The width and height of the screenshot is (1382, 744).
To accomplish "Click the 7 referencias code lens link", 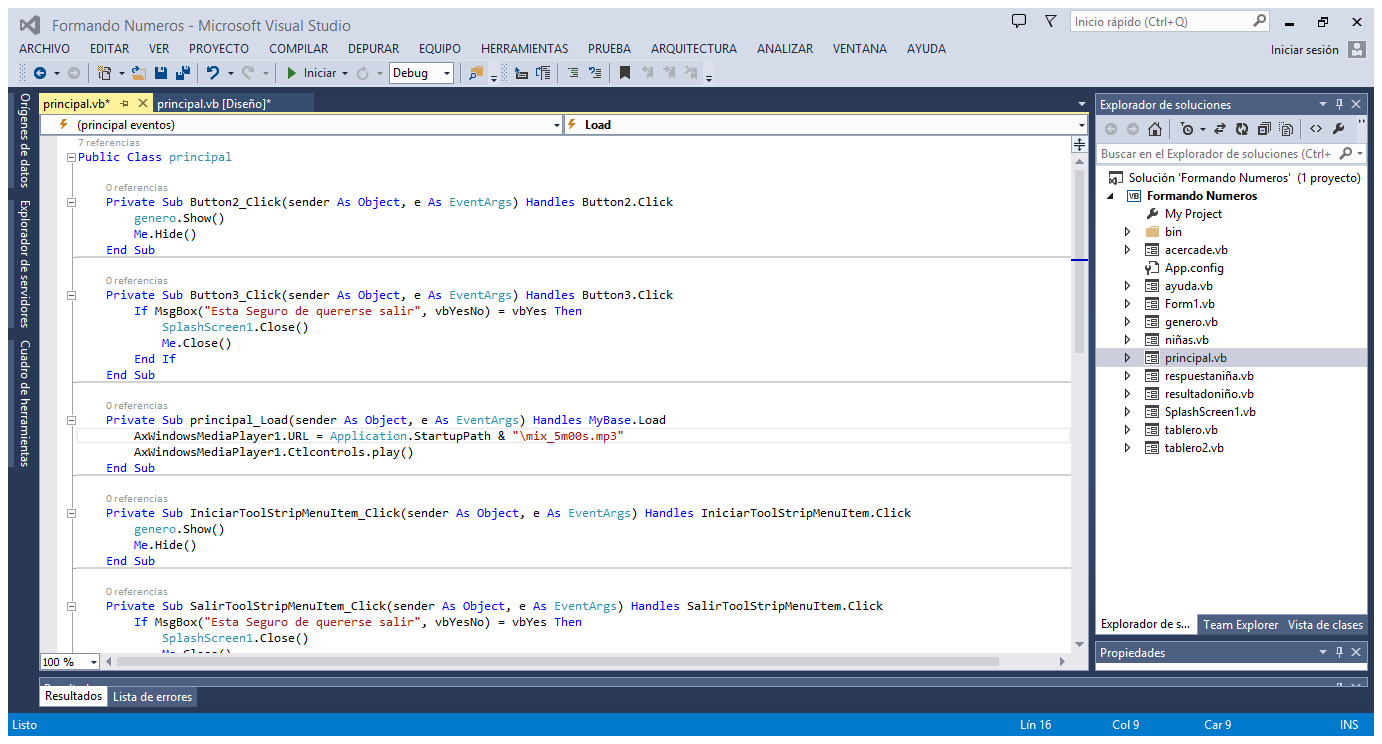I will pyautogui.click(x=109, y=143).
